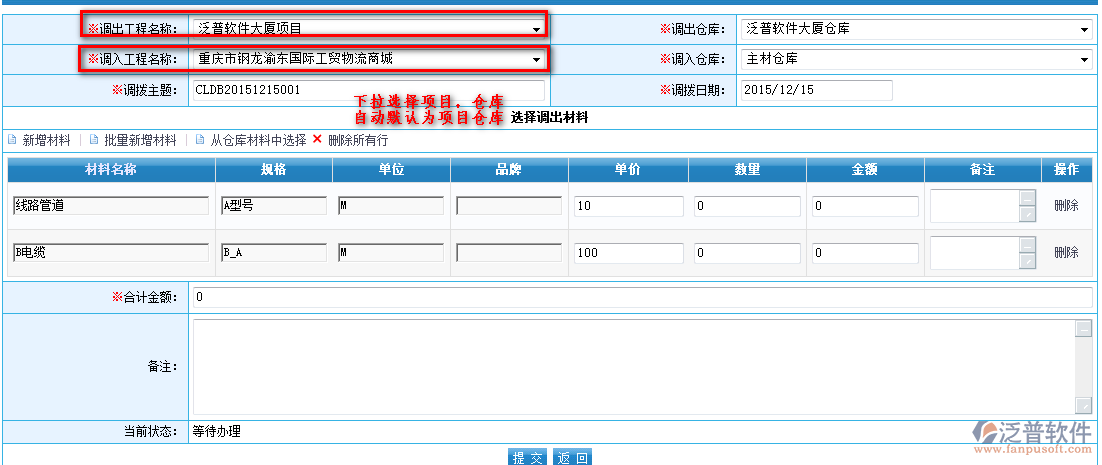Open the 调入仓库 dropdown list
Viewport: 1102px width, 465px height.
(1085, 60)
